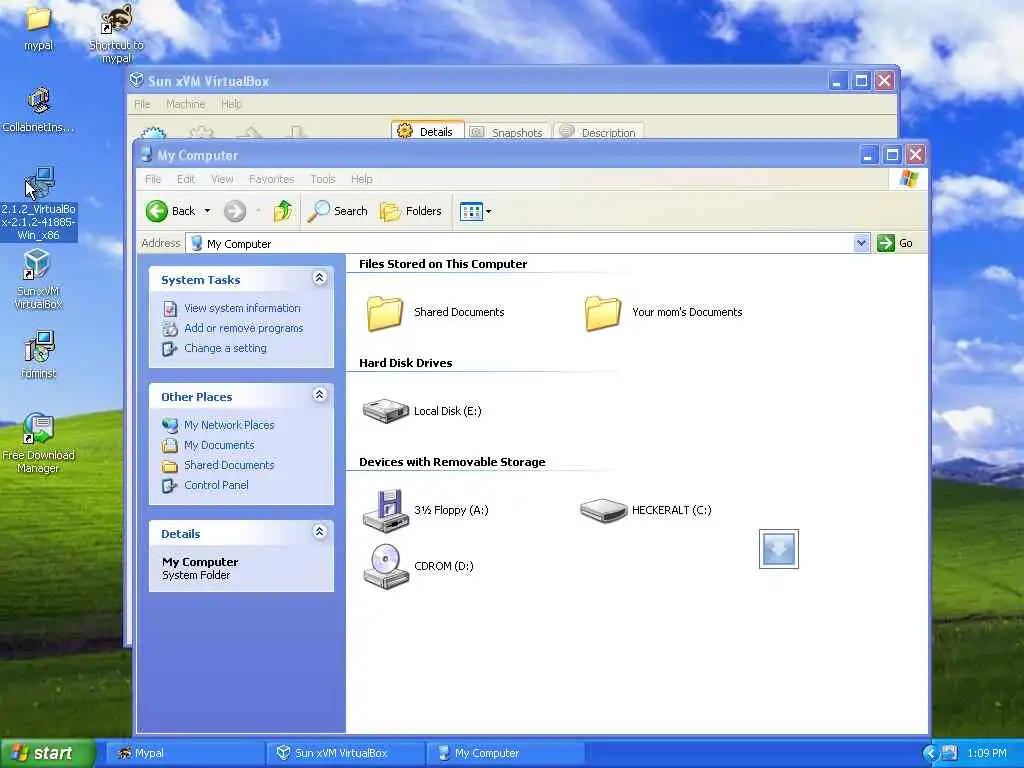Open My Network Places link

pos(229,424)
